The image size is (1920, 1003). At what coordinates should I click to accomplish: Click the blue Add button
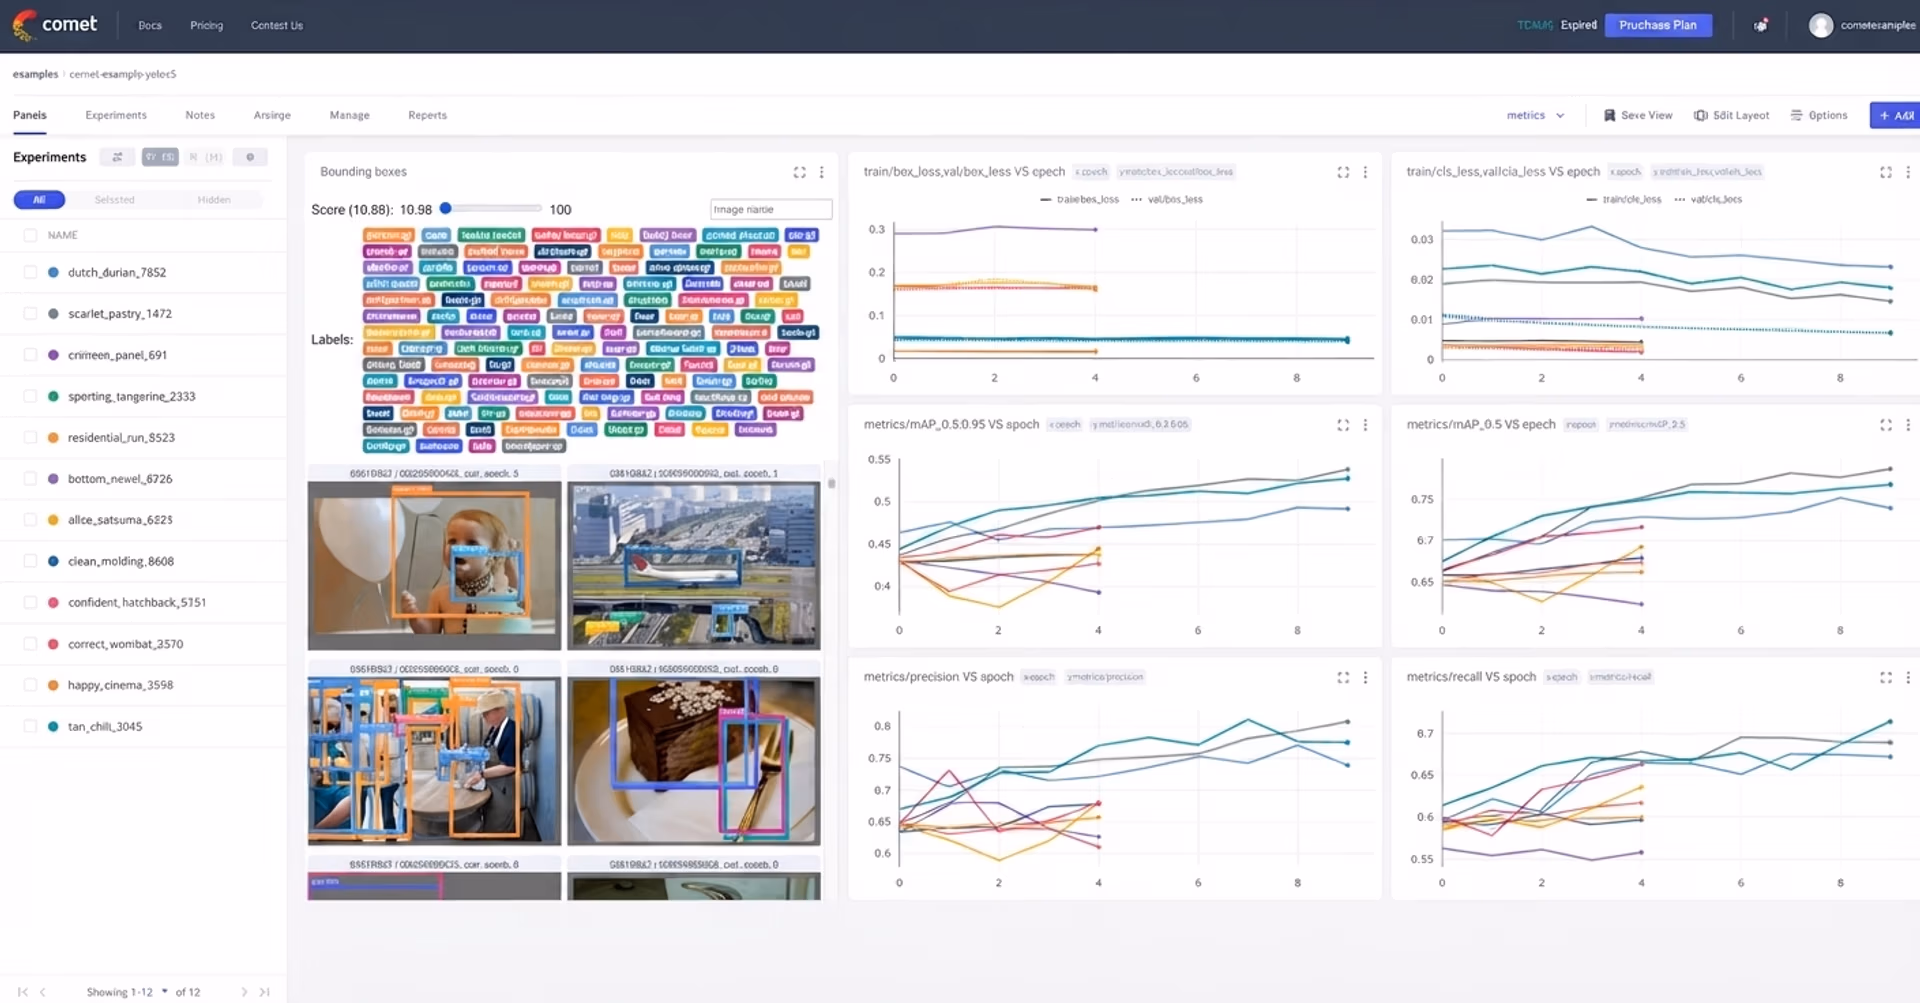(1896, 115)
